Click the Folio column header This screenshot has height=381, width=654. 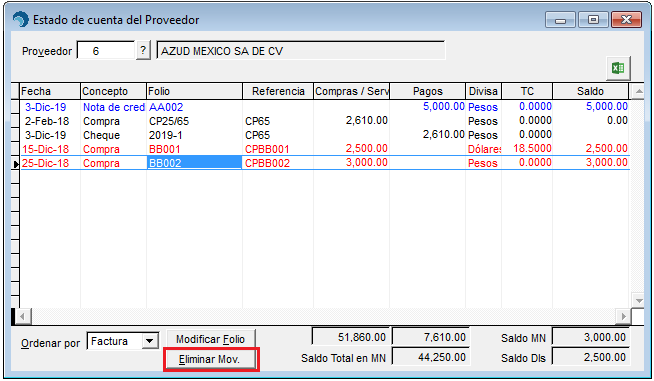[194, 91]
